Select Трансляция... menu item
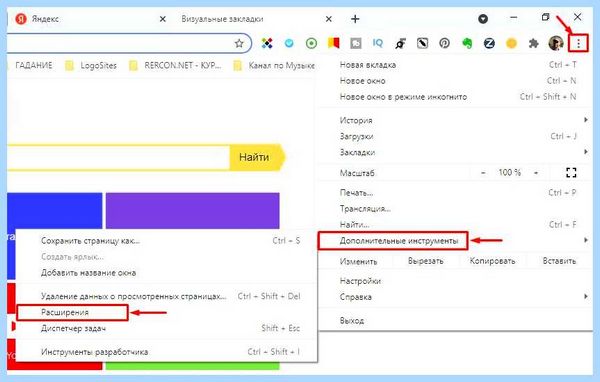Screen dimensions: 600x382 click(455, 209)
